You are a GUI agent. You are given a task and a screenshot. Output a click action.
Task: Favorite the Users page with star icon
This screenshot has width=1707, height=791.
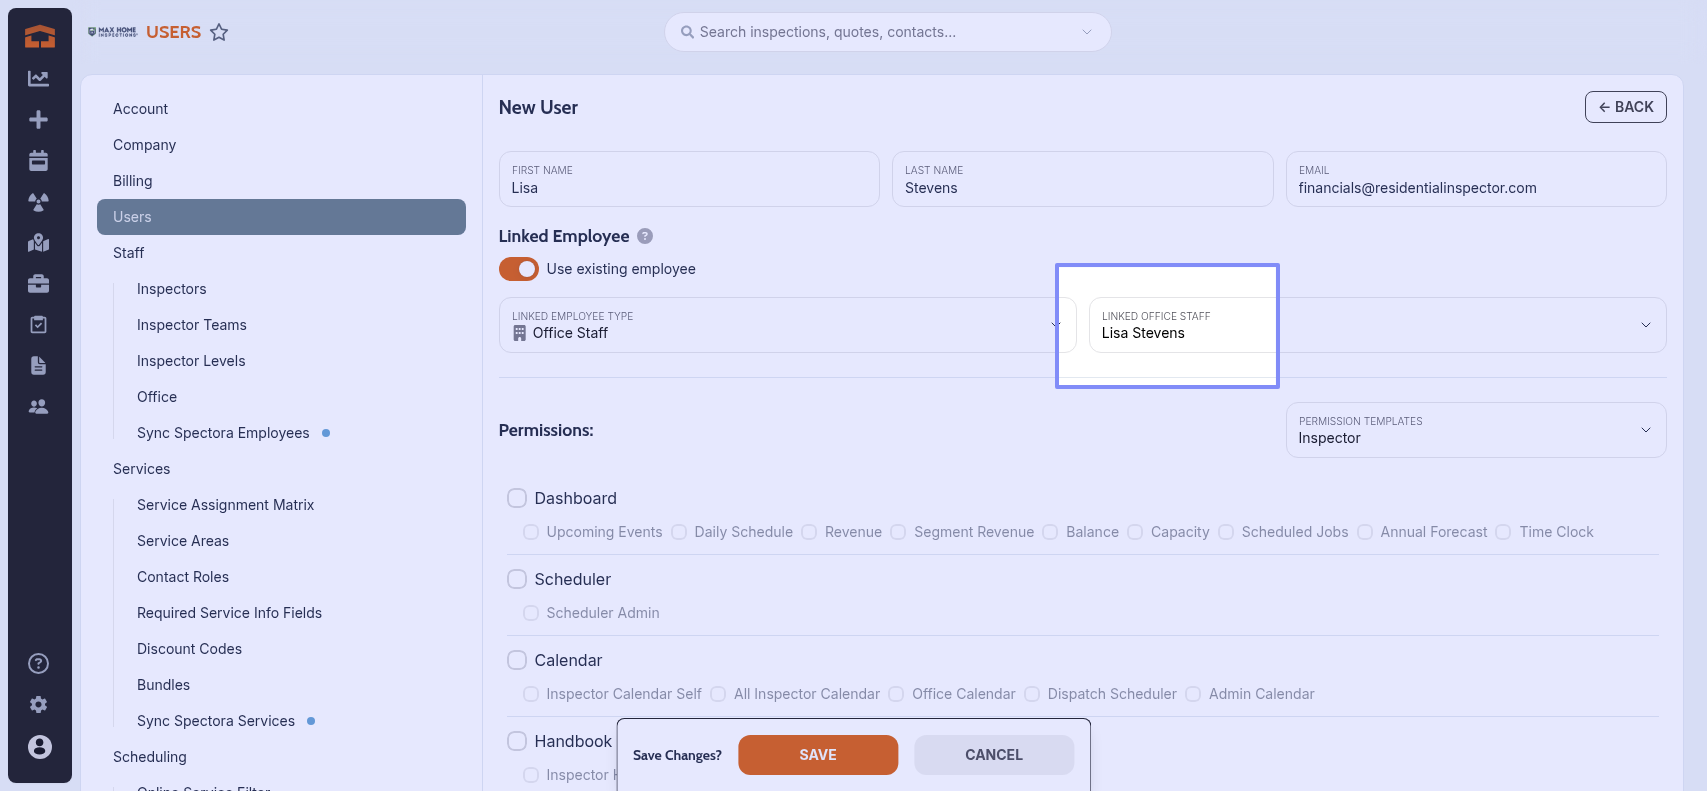click(219, 33)
